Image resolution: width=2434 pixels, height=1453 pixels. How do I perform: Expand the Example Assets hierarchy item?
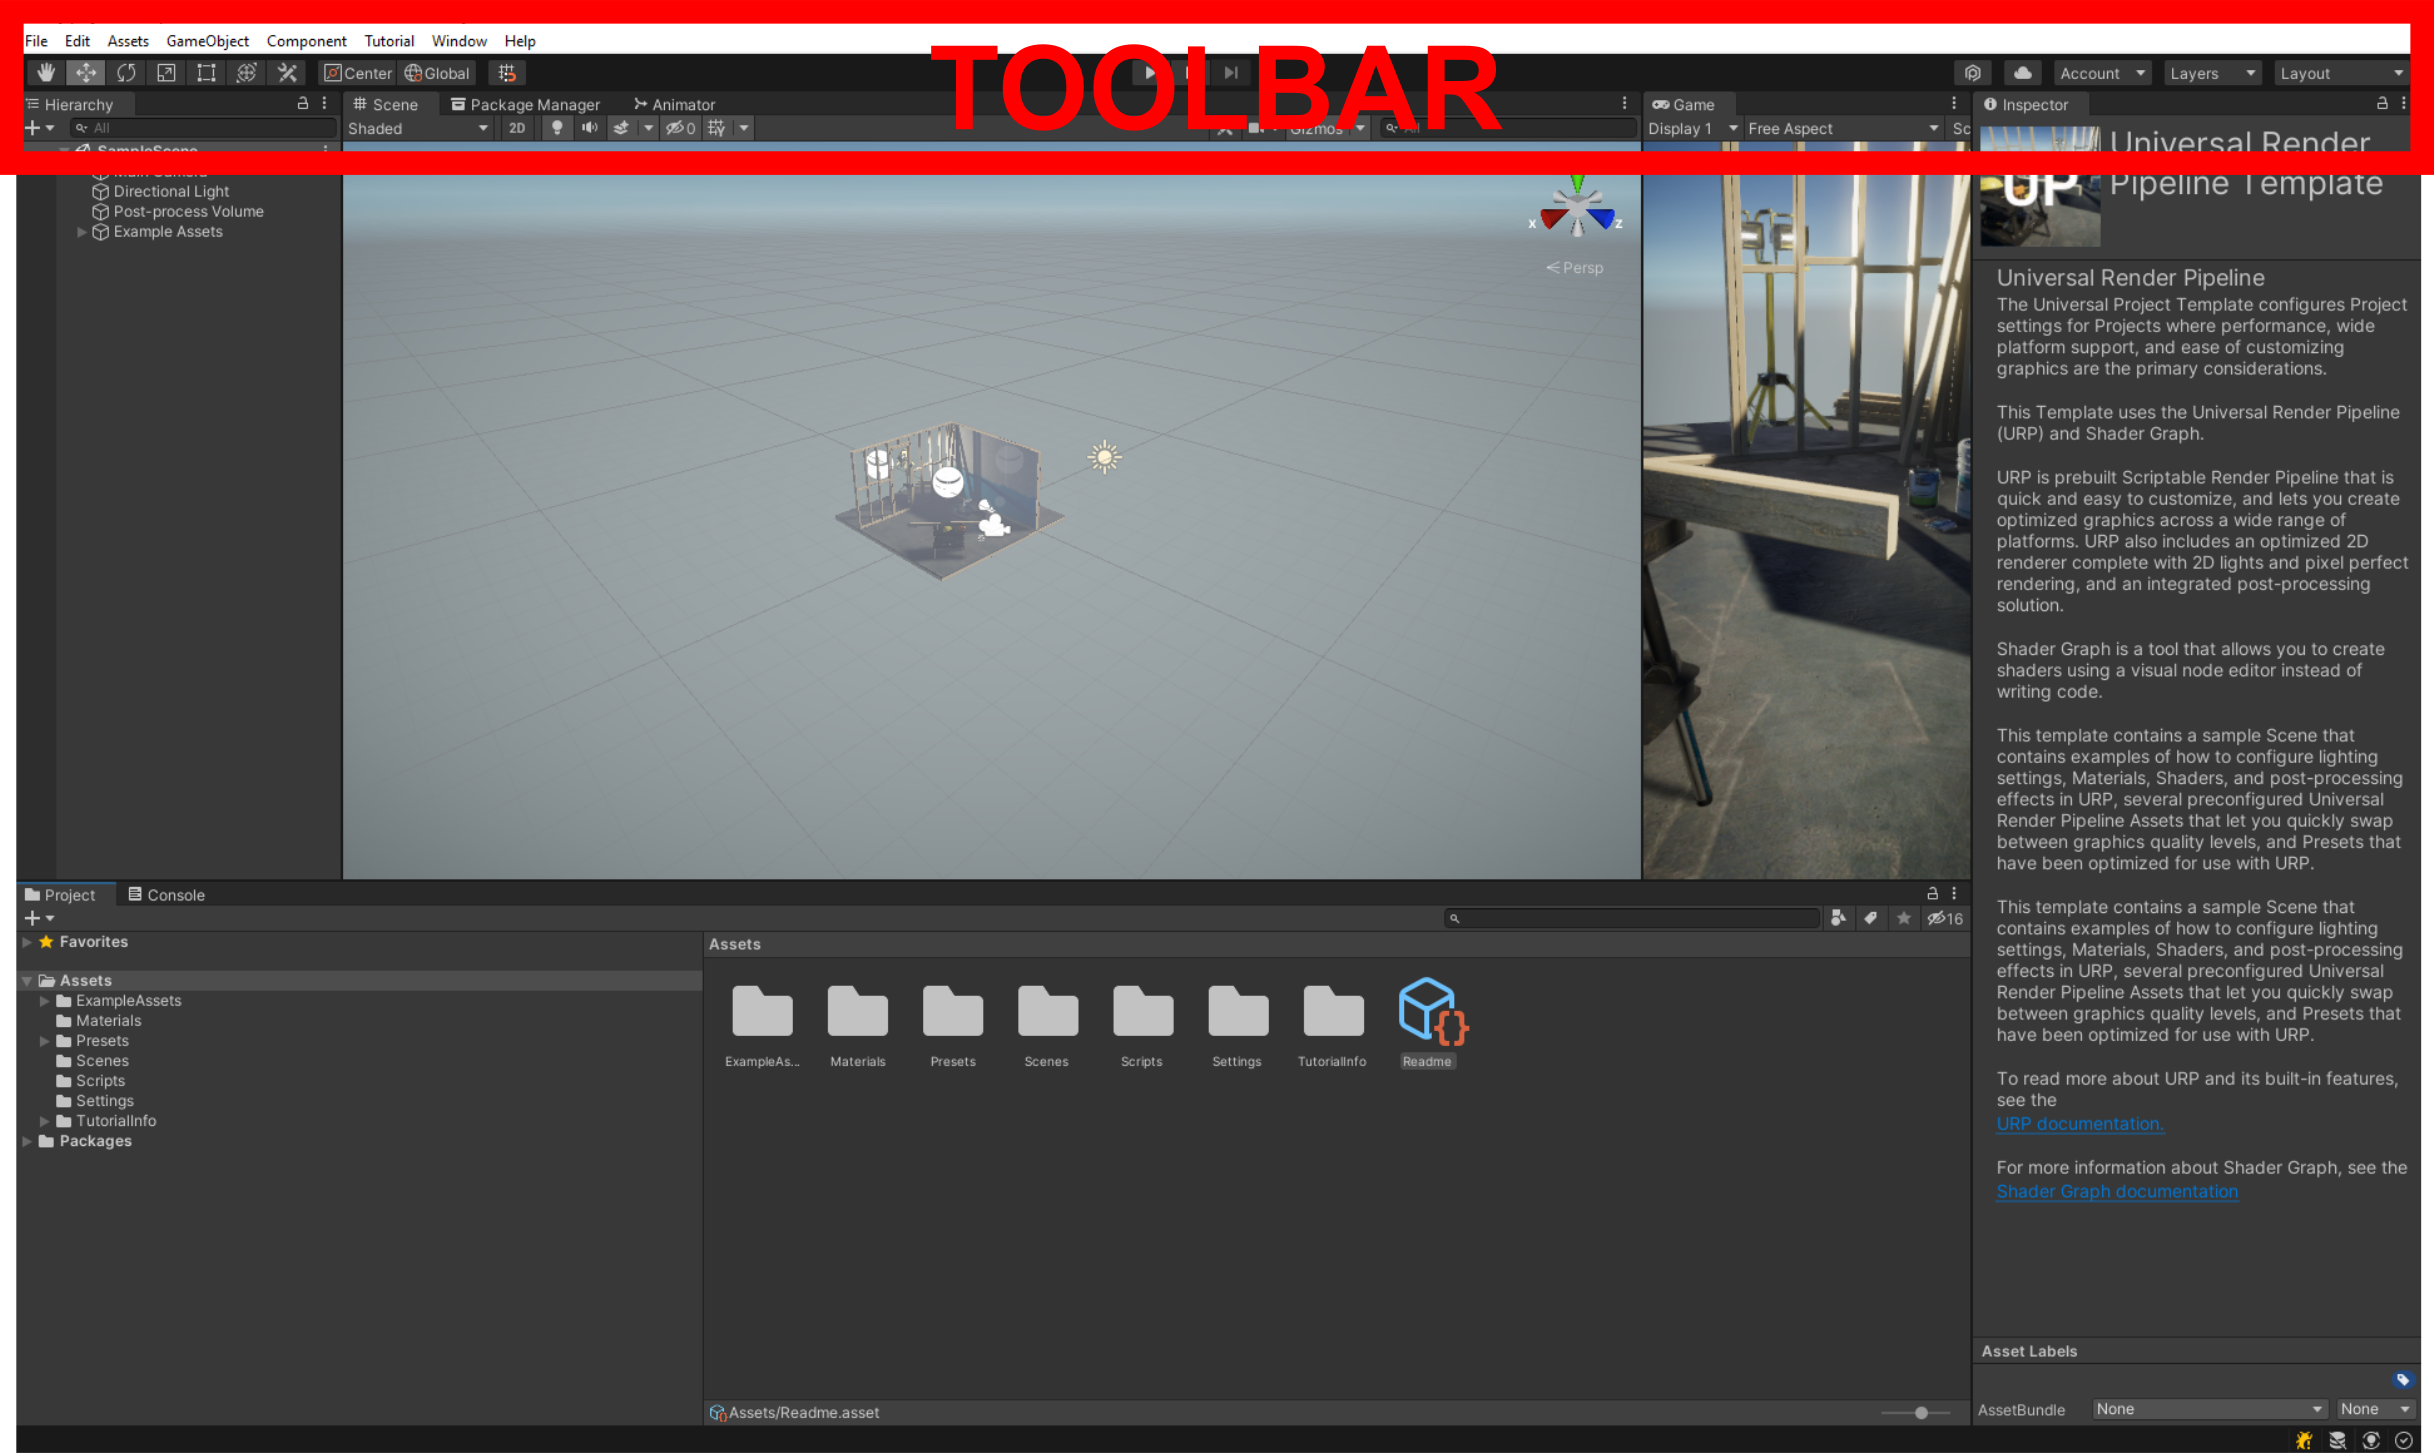click(82, 232)
